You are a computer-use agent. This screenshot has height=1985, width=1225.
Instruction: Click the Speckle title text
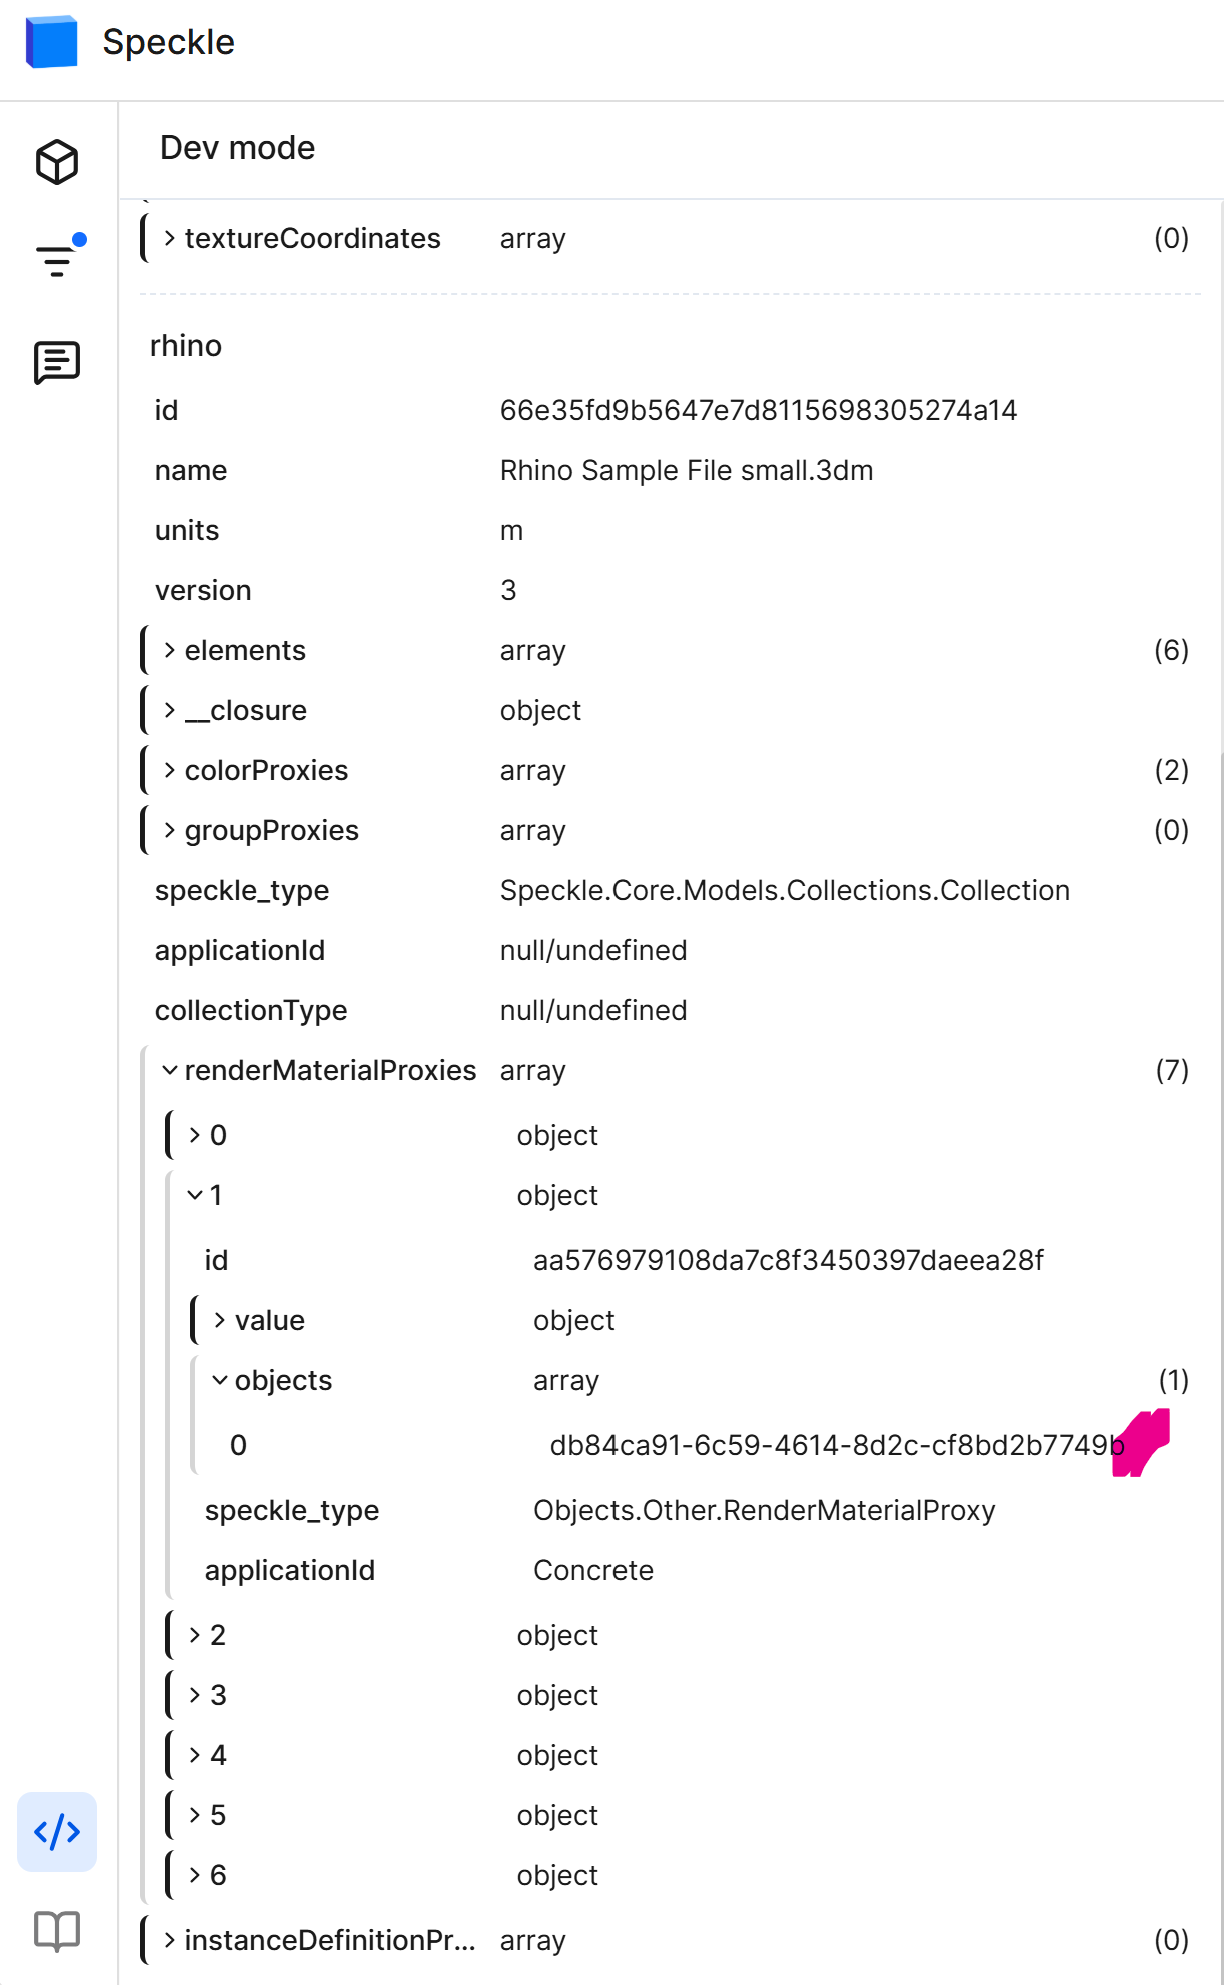tap(168, 42)
